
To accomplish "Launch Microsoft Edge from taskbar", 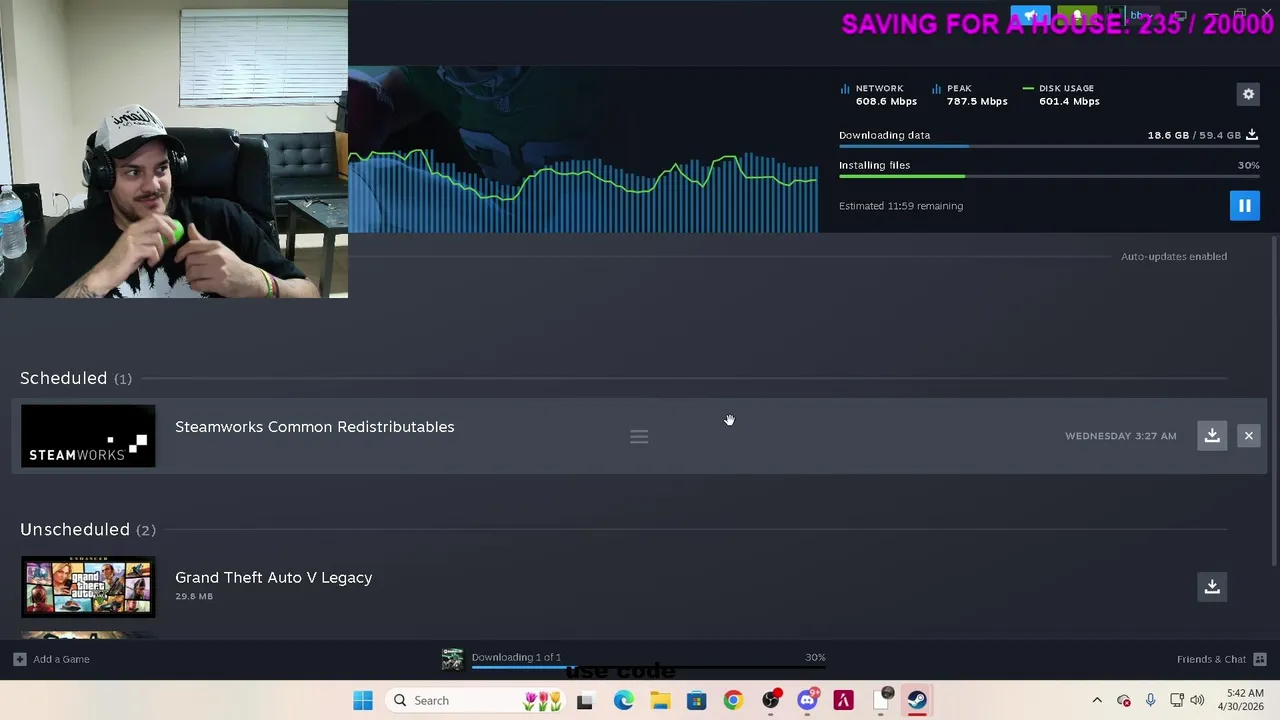I will [623, 701].
